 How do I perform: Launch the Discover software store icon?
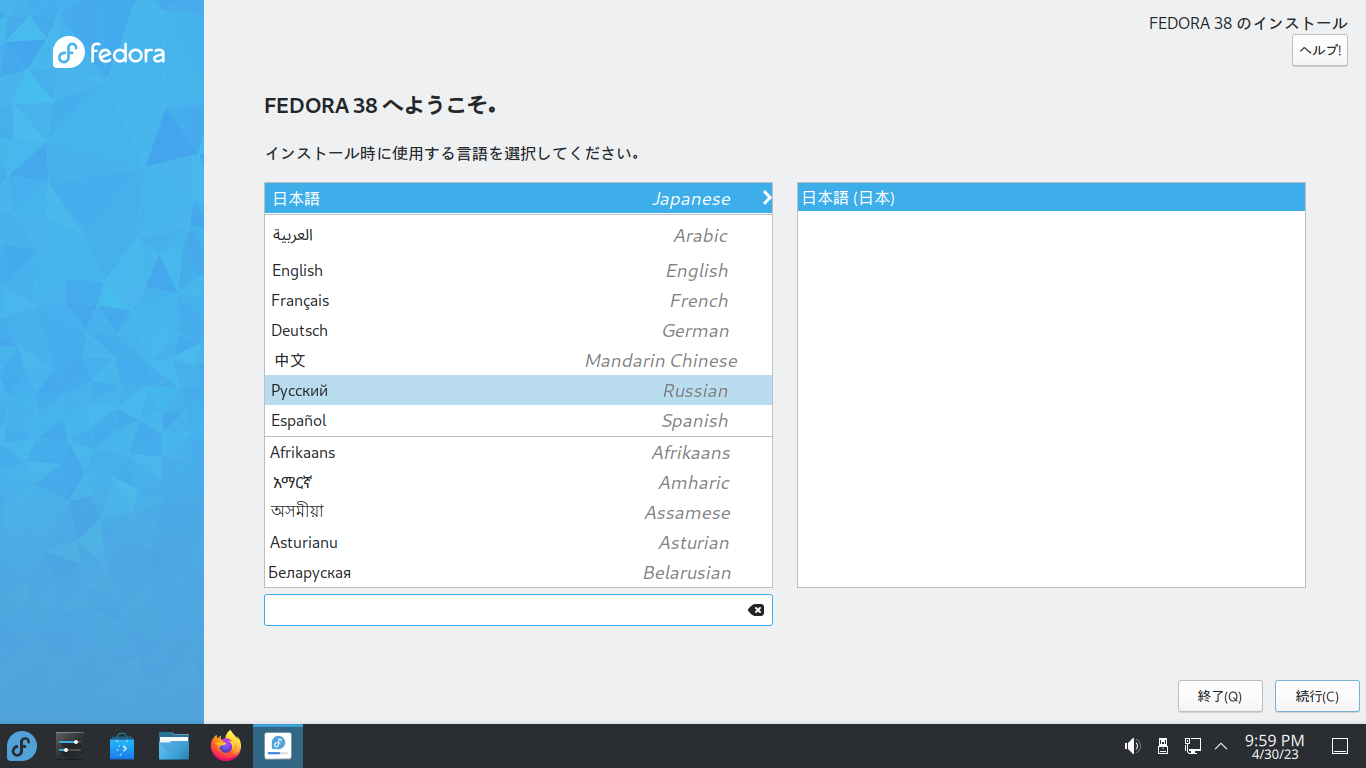[x=122, y=746]
